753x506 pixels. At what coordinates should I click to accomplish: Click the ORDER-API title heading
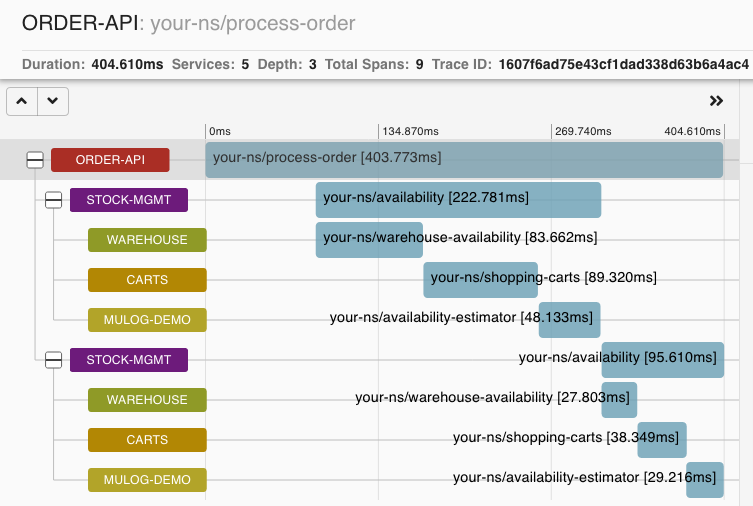pos(80,23)
